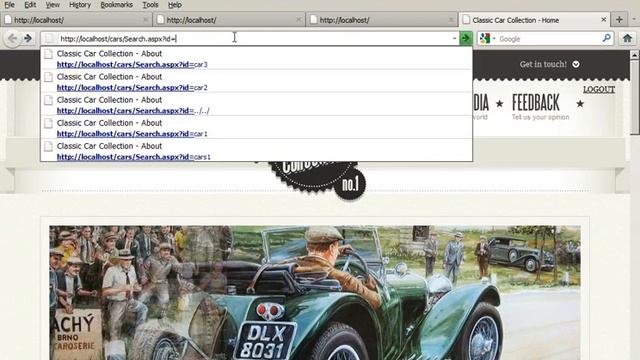Viewport: 640px width, 360px height.
Task: Choose suggestion ending with id=car2
Action: pyautogui.click(x=256, y=81)
